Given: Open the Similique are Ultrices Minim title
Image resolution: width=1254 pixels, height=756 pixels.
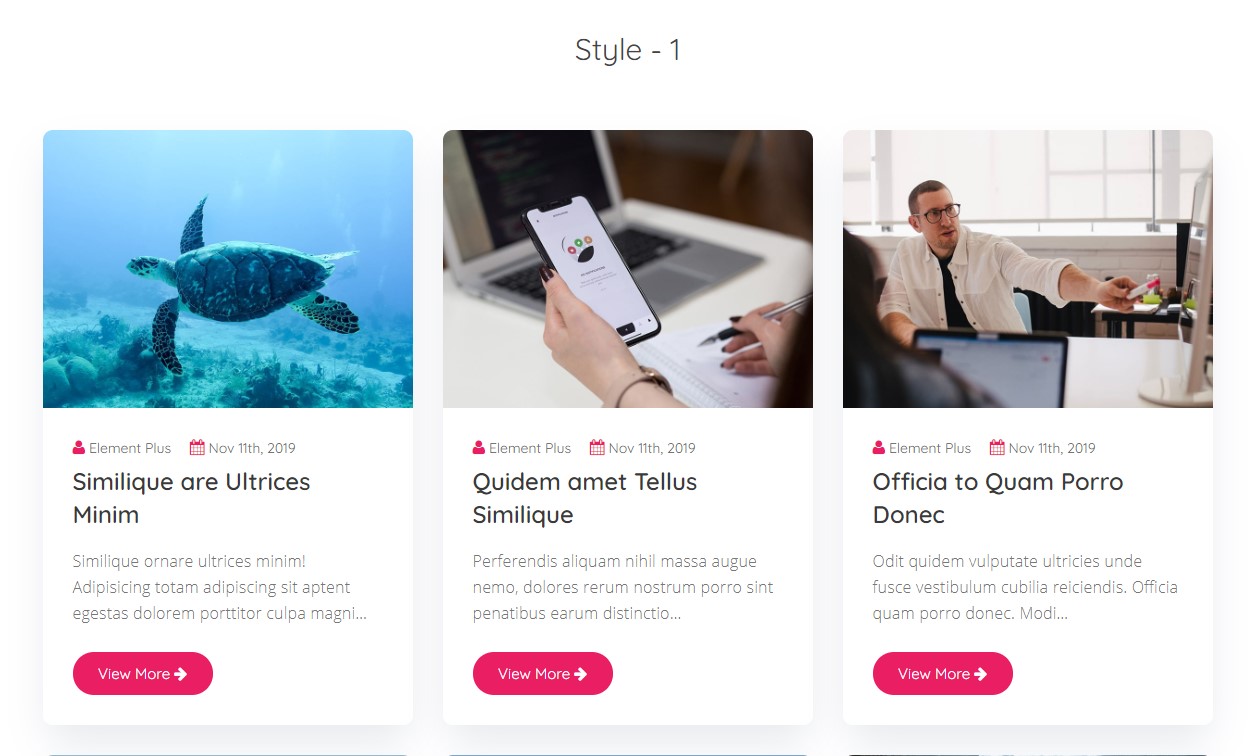Looking at the screenshot, I should (191, 498).
